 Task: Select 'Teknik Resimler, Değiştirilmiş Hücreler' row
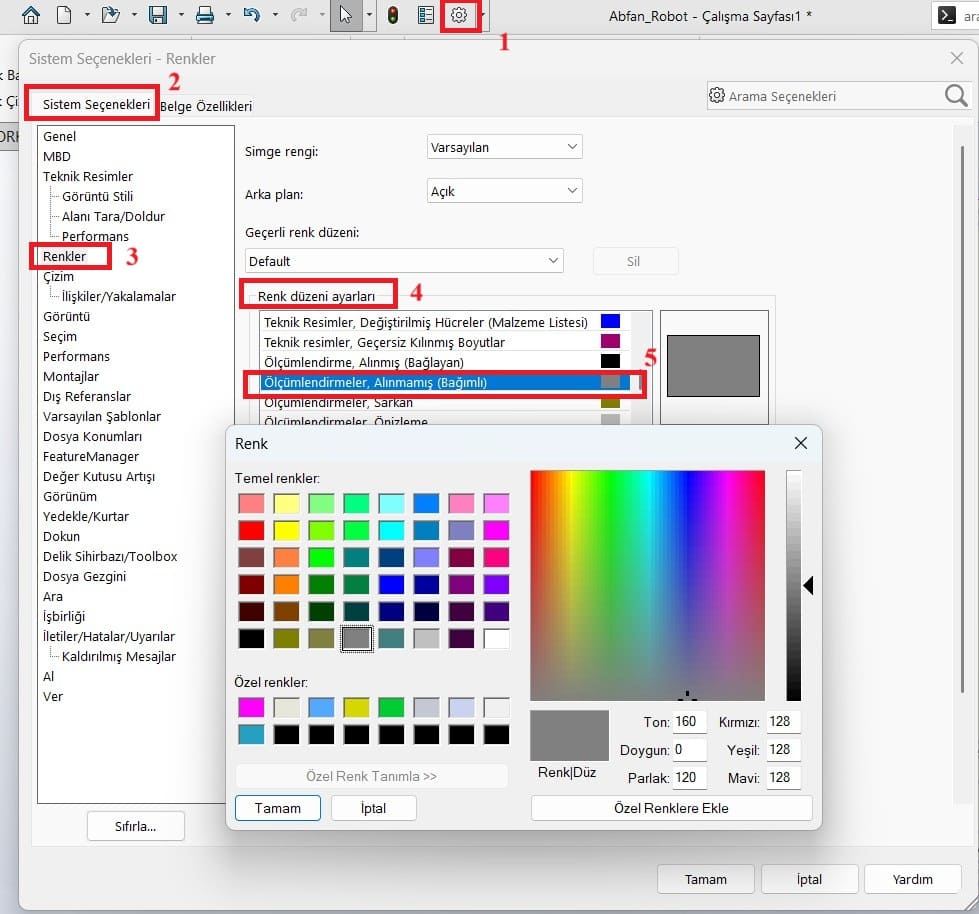click(x=445, y=322)
